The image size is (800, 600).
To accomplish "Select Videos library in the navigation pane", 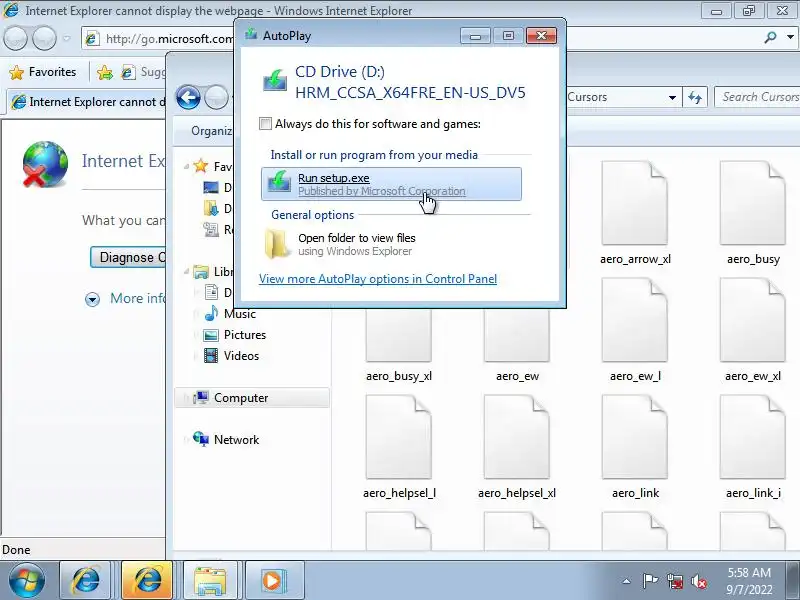I will coord(241,356).
